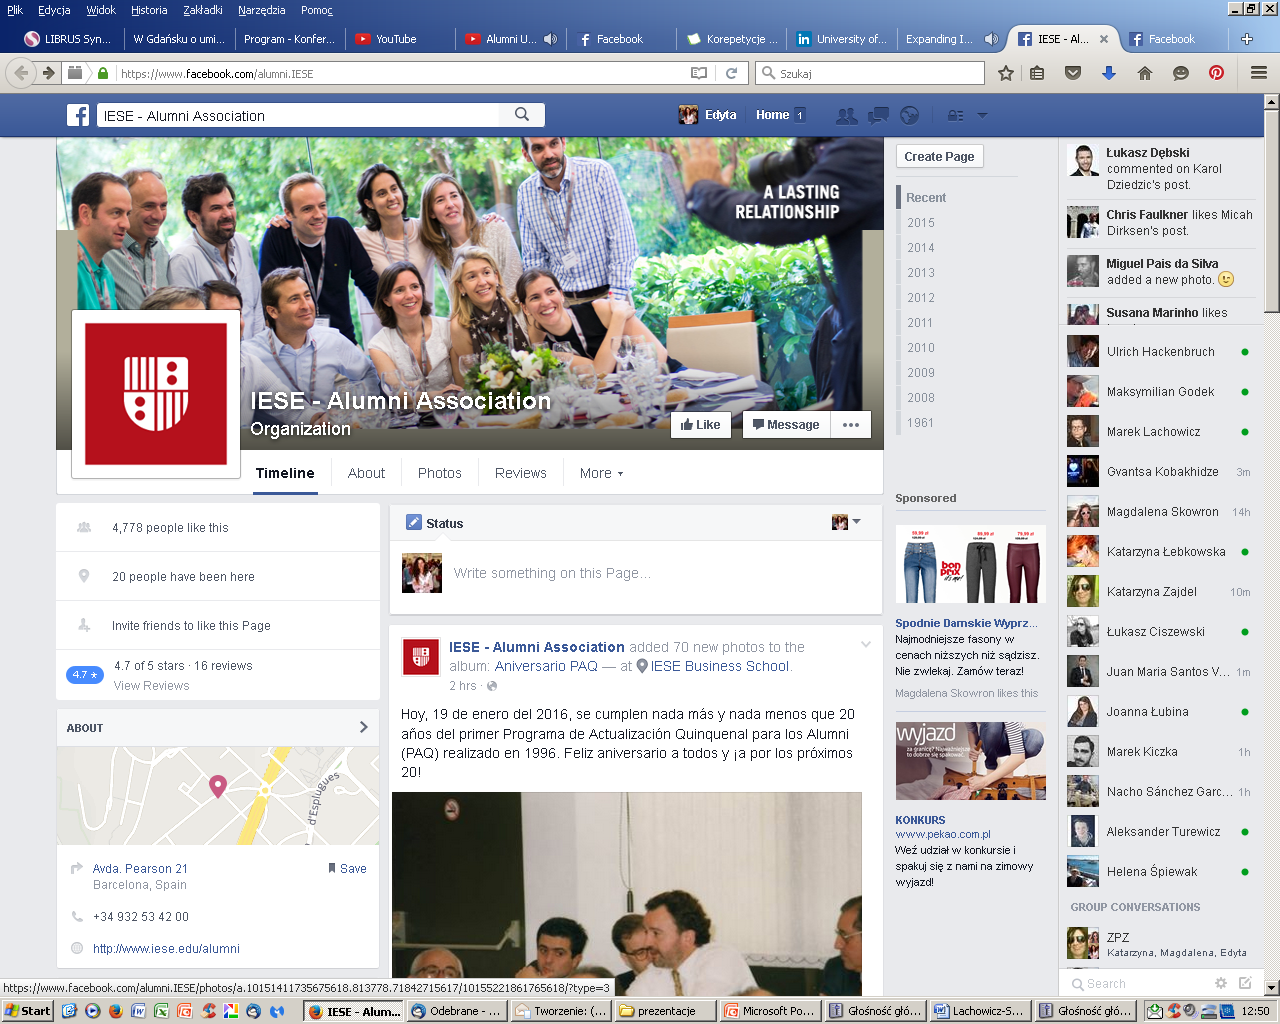This screenshot has width=1280, height=1024.
Task: Open the More dropdown on the page
Action: coord(601,473)
